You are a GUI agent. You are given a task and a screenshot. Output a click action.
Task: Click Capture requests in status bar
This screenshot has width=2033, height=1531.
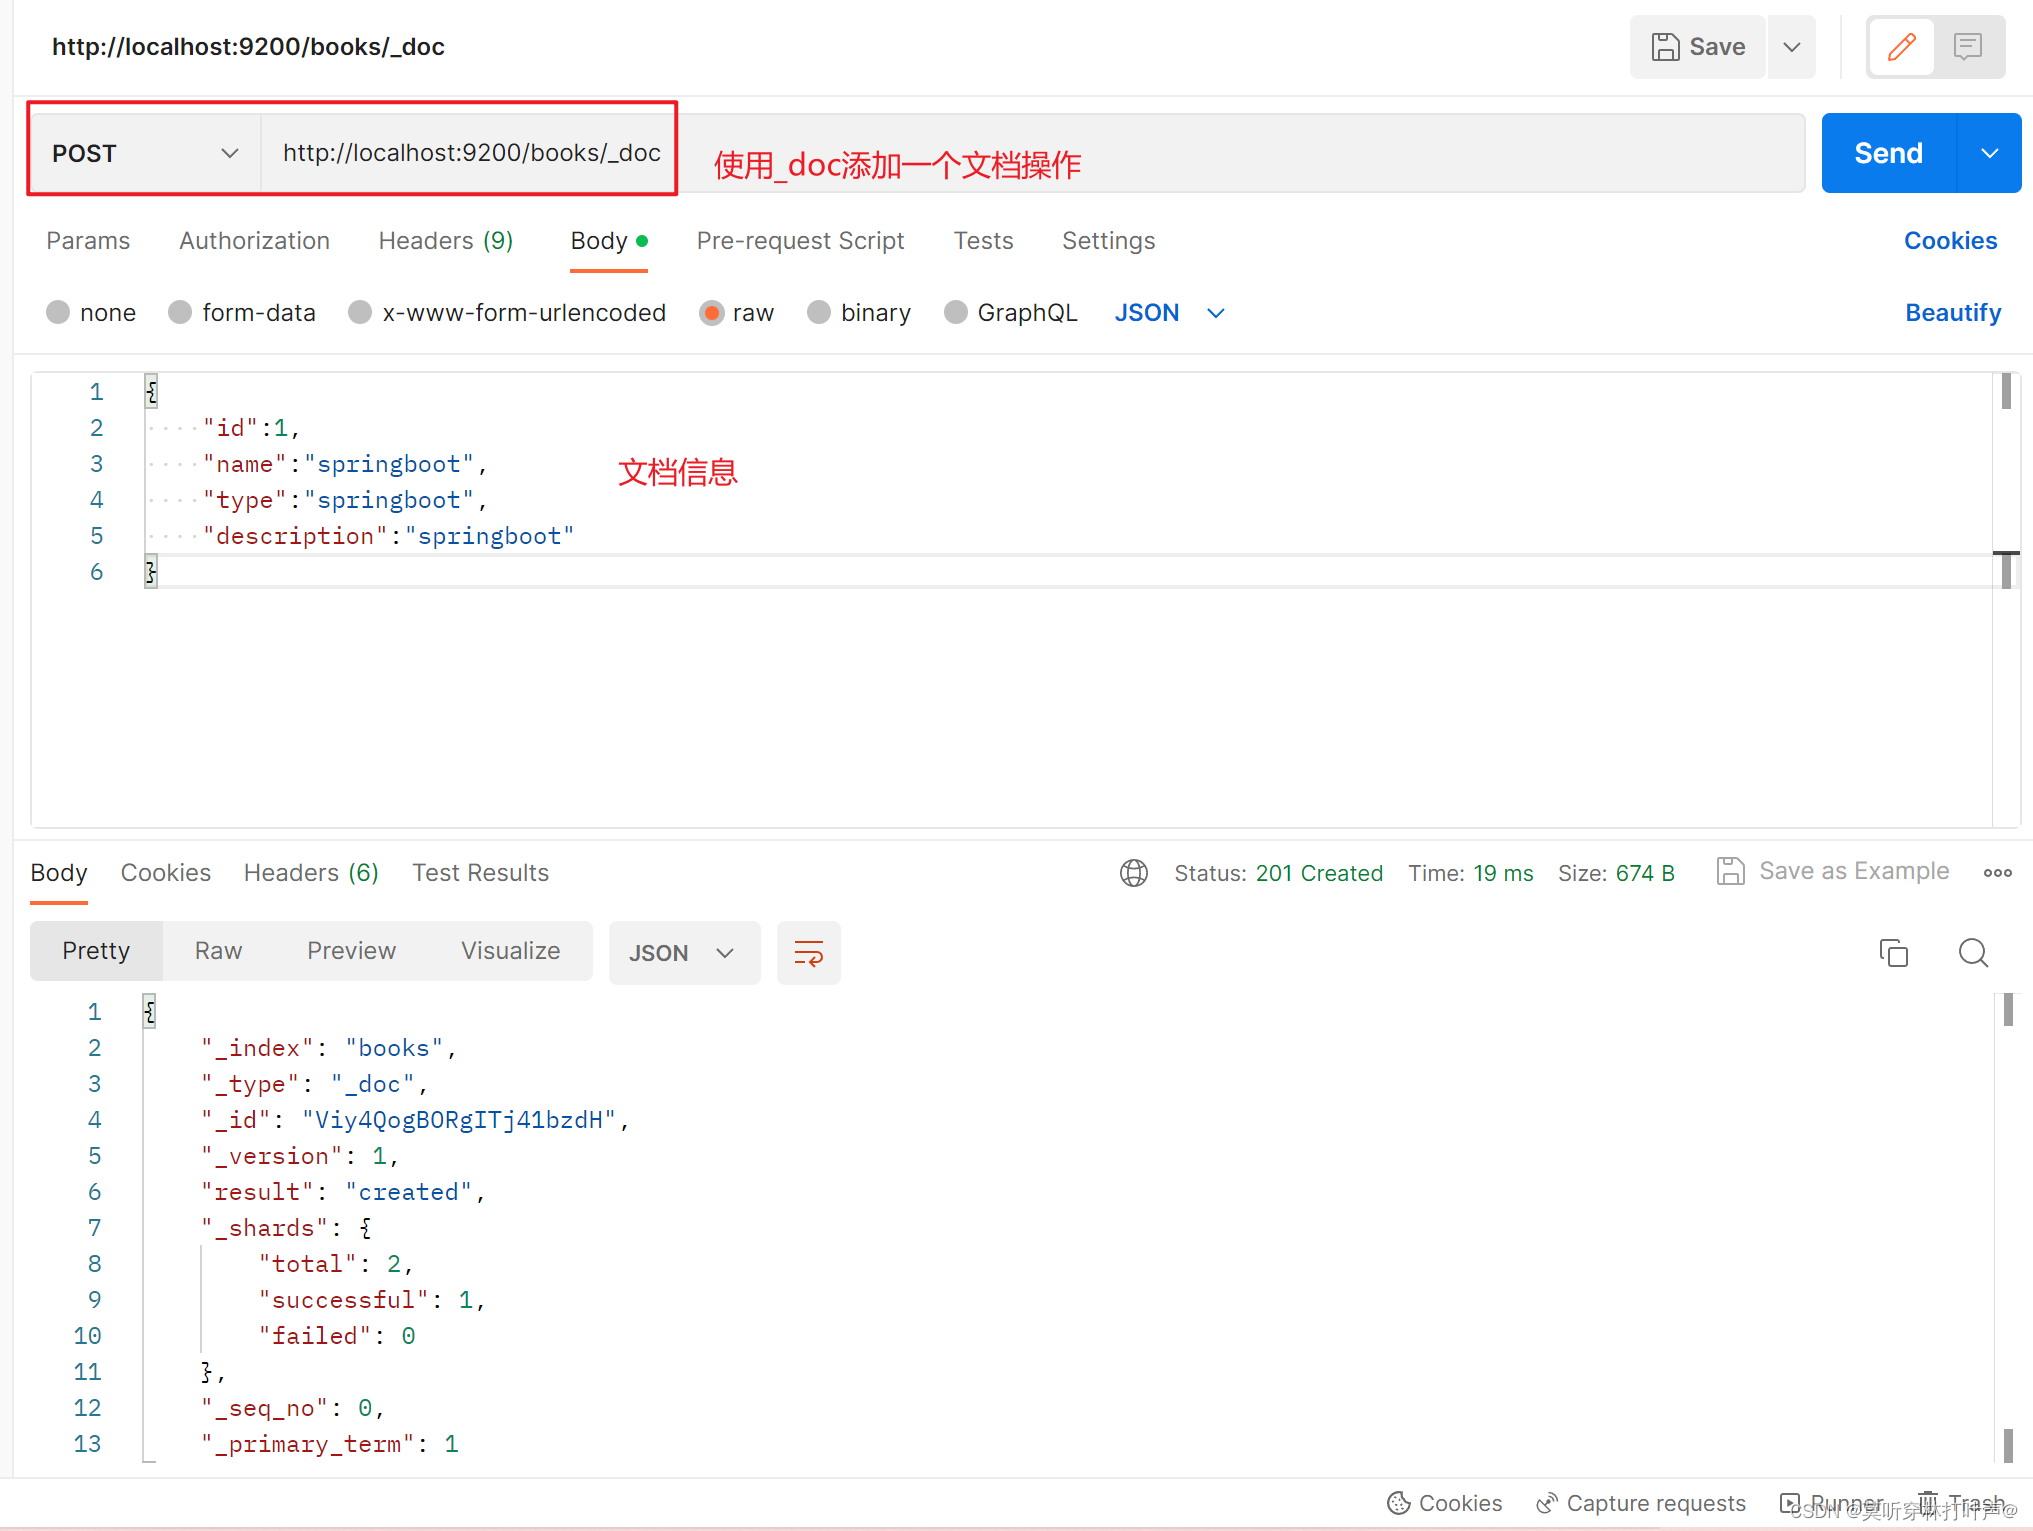pyautogui.click(x=1641, y=1503)
